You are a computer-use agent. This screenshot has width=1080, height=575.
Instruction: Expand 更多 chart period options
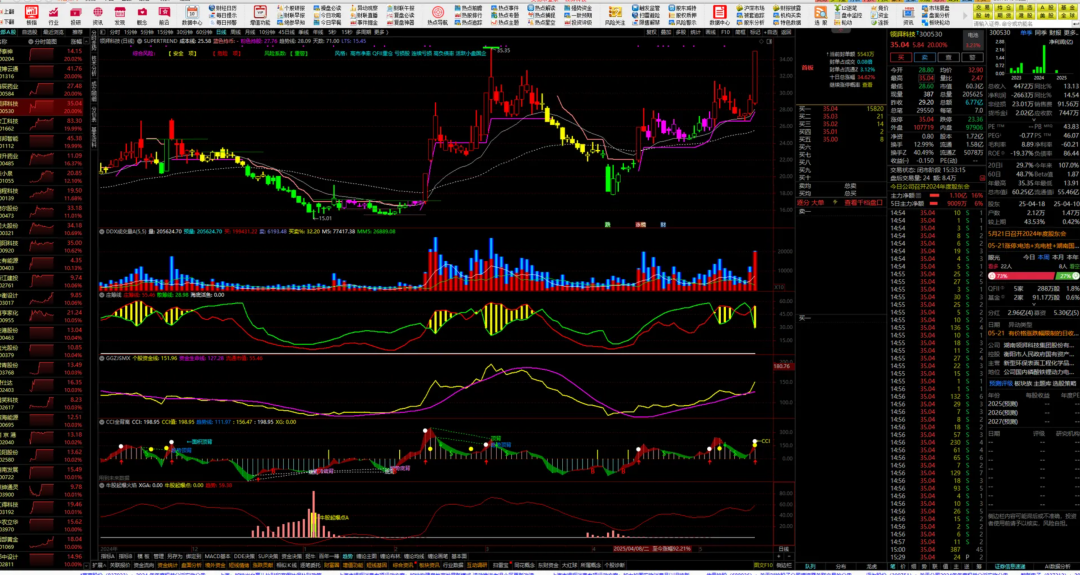click(x=381, y=32)
